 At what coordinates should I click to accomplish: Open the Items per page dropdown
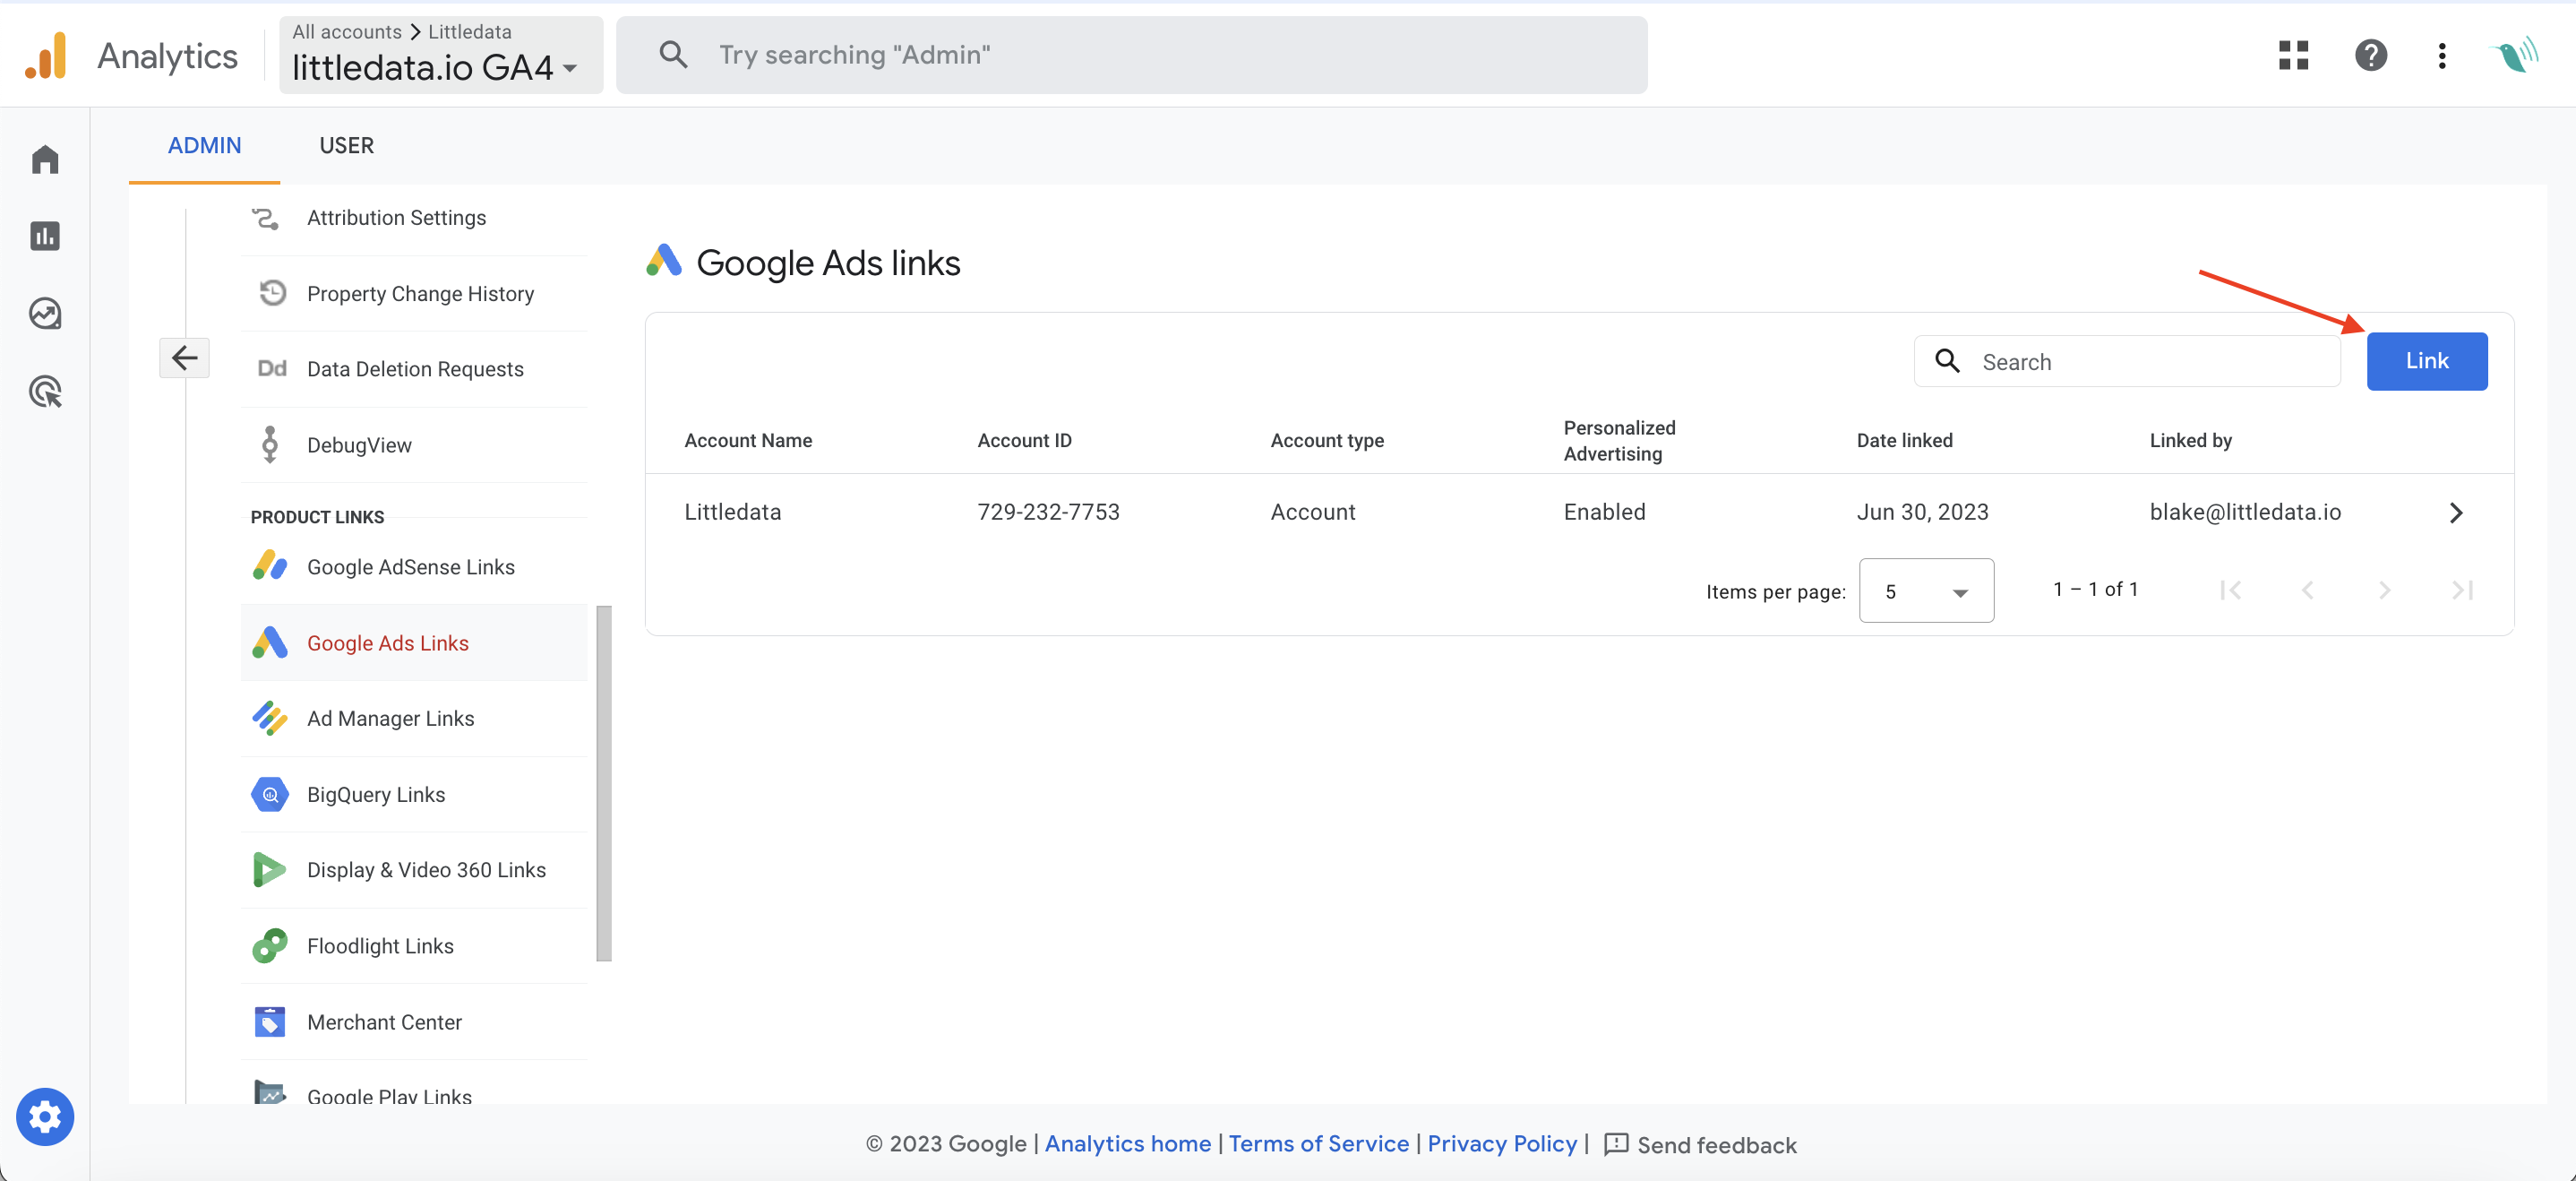[1926, 590]
